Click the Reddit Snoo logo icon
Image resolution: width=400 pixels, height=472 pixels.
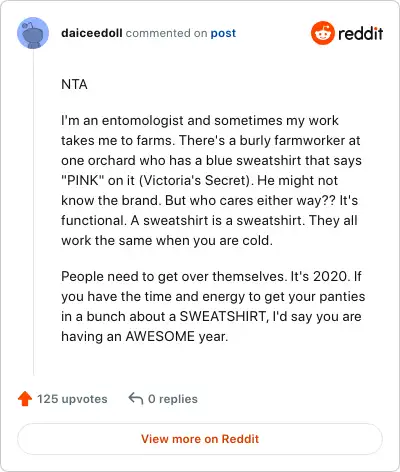[322, 33]
